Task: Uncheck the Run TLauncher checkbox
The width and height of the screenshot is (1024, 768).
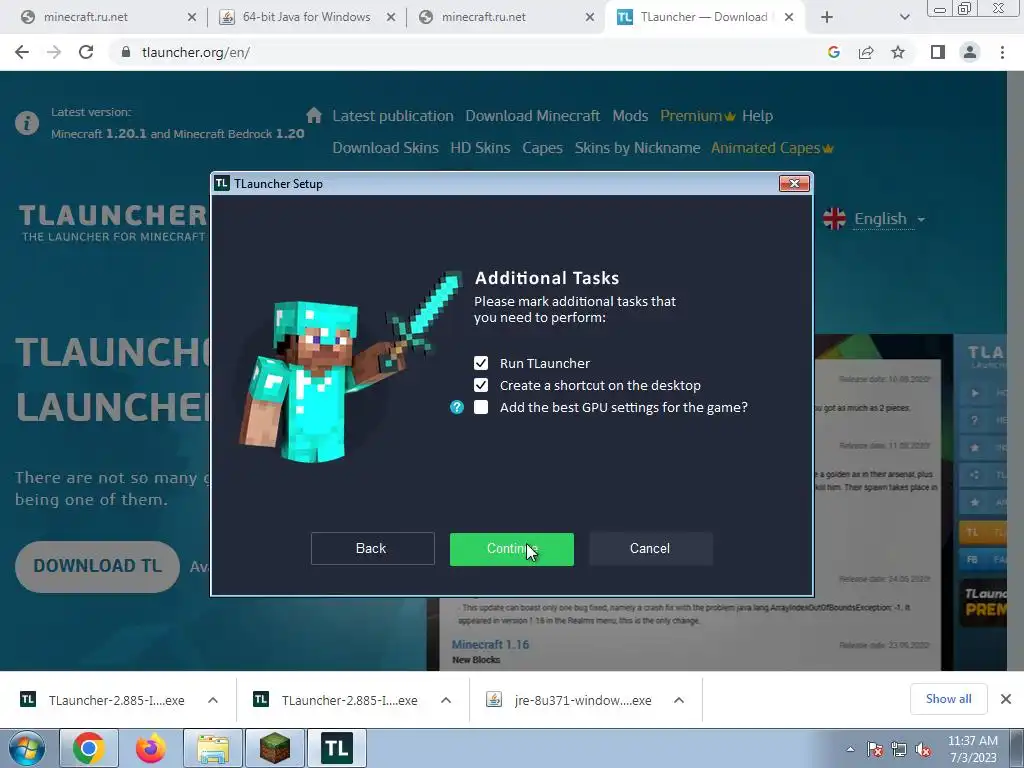Action: [x=481, y=363]
